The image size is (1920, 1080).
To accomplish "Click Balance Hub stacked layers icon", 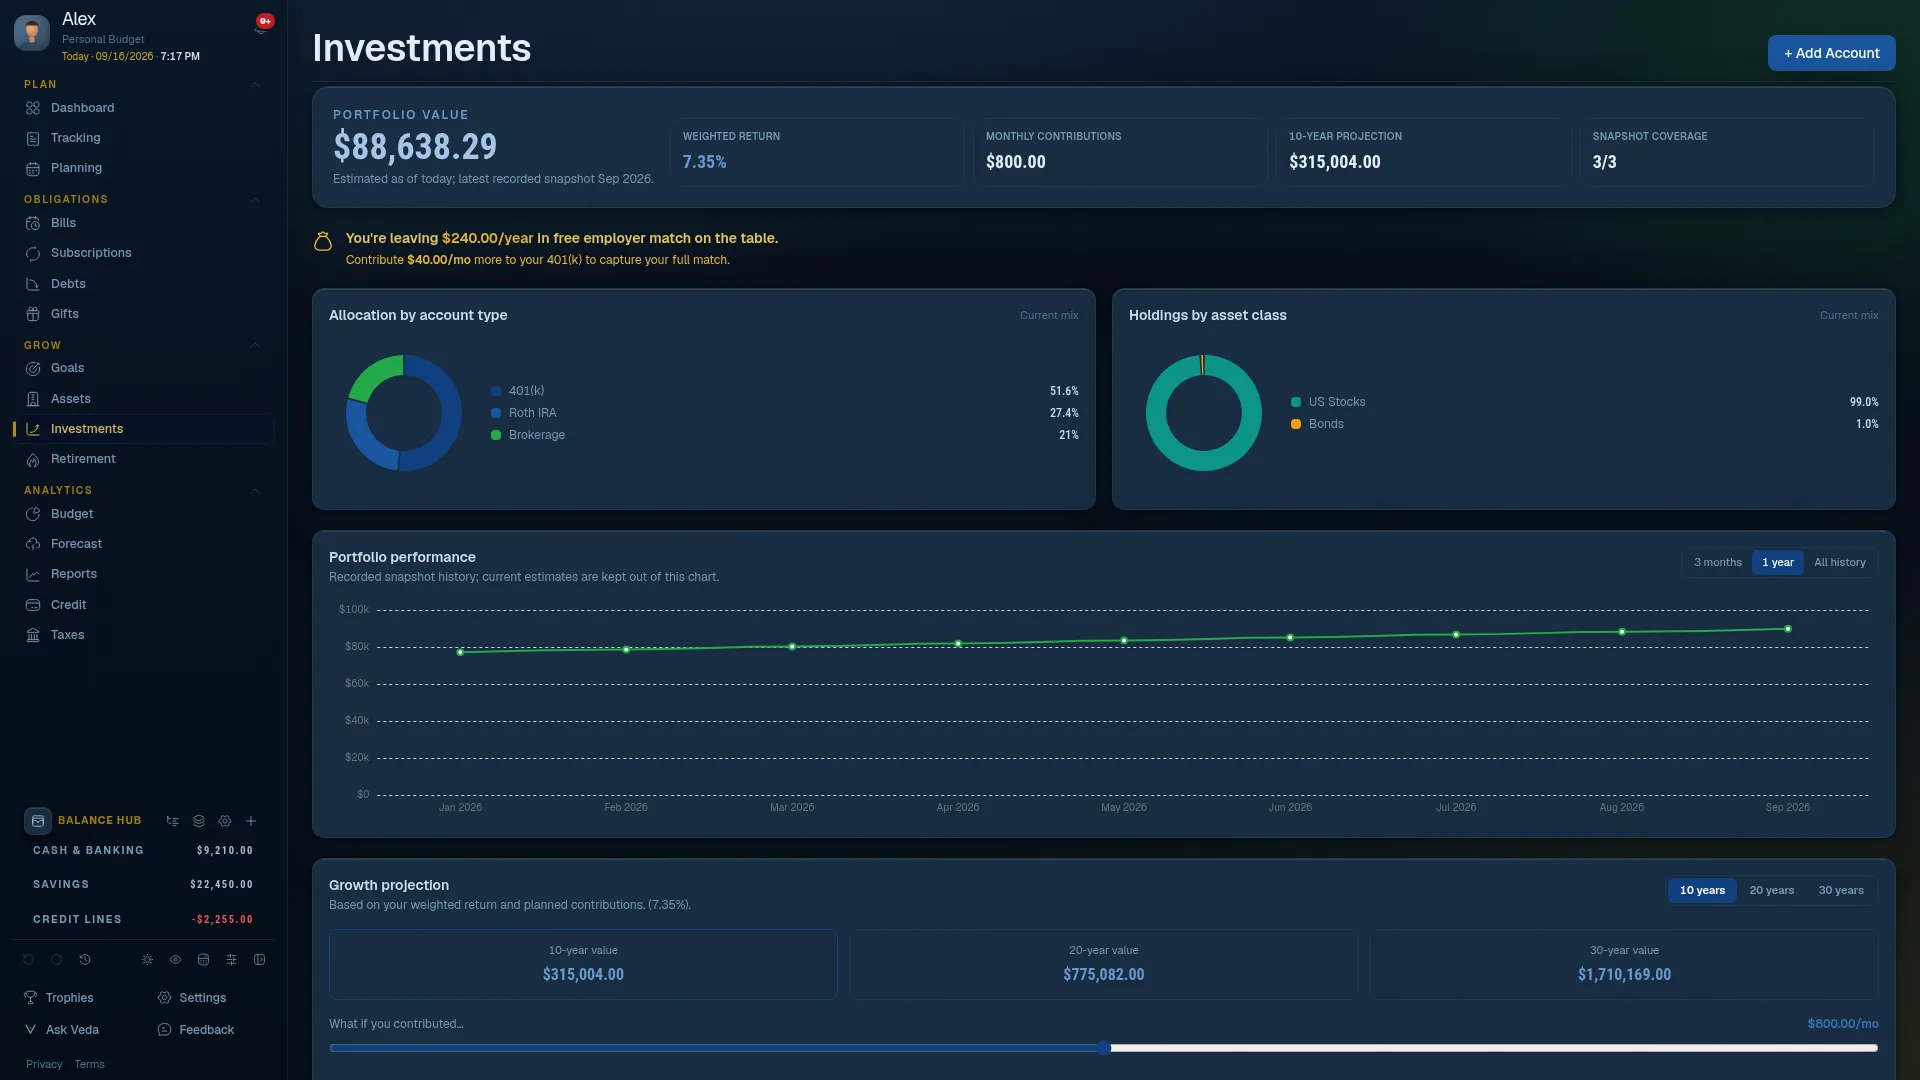I will pyautogui.click(x=199, y=821).
